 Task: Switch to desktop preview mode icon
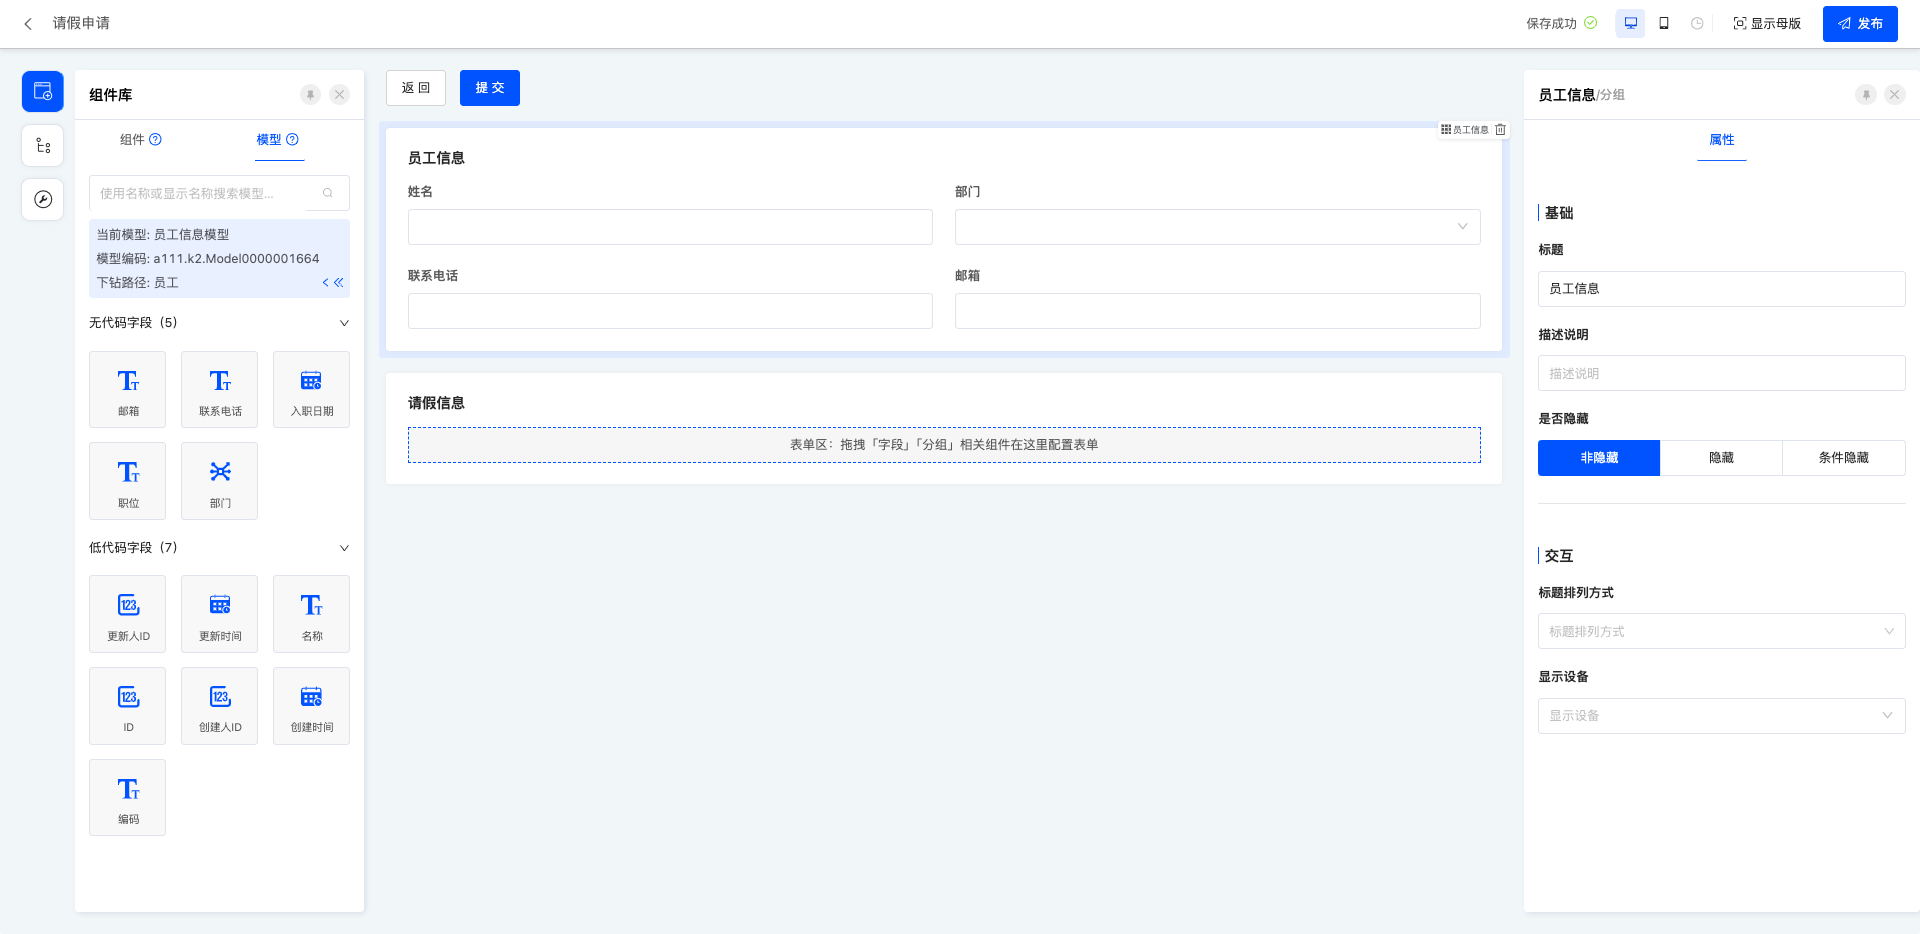(1630, 24)
